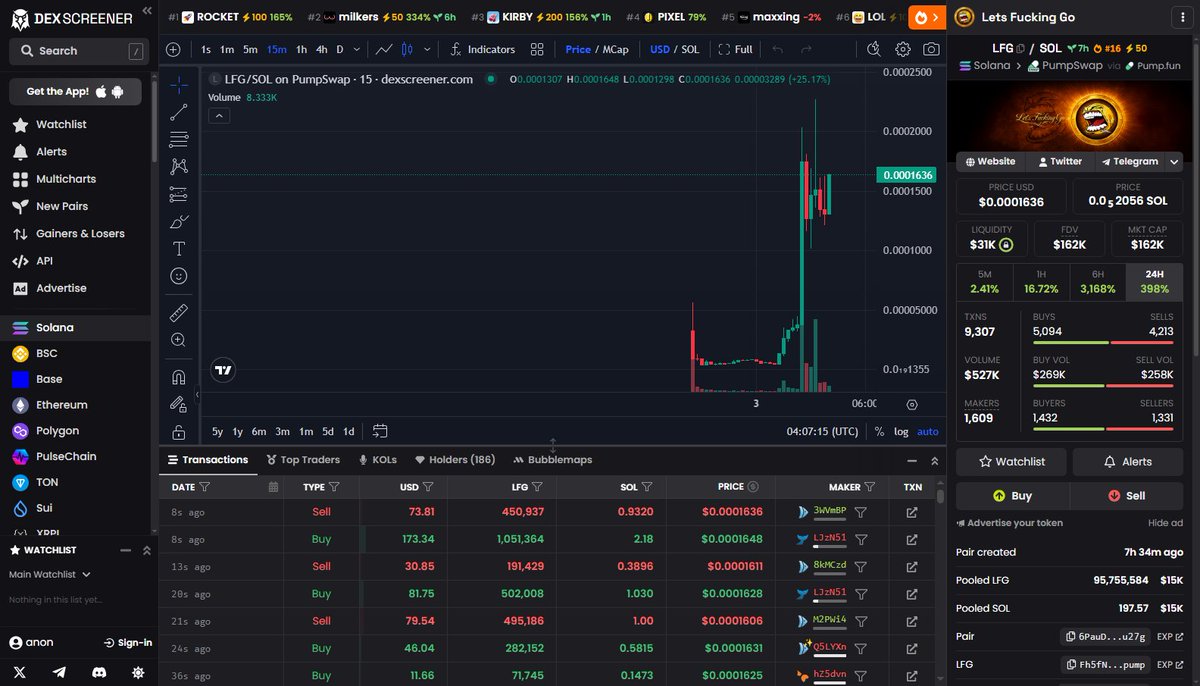Open the token Website link
Screen dimensions: 1200x686
point(990,161)
